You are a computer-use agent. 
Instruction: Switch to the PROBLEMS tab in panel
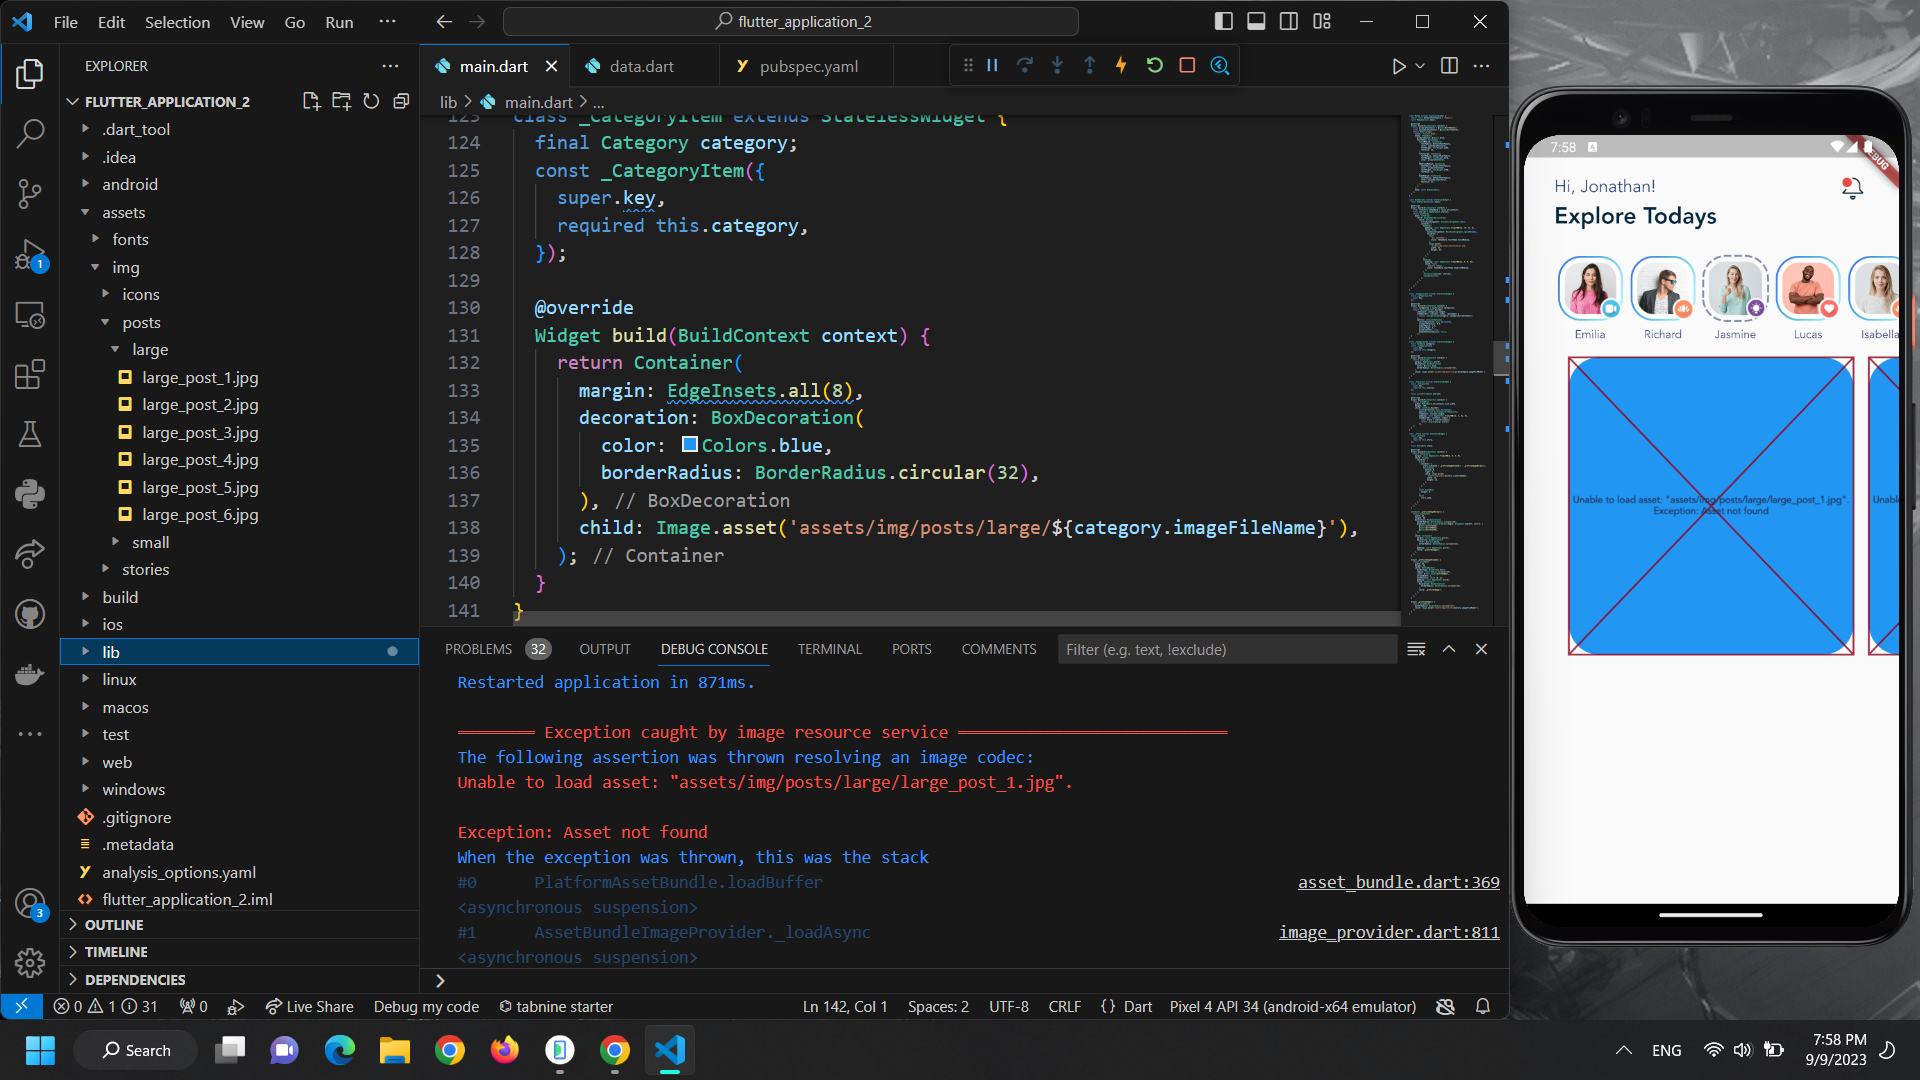(x=479, y=649)
